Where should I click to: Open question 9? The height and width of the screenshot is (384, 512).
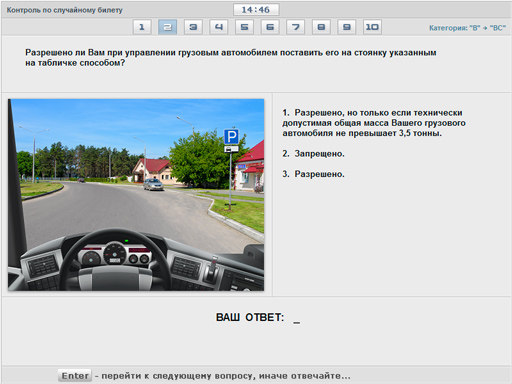347,27
